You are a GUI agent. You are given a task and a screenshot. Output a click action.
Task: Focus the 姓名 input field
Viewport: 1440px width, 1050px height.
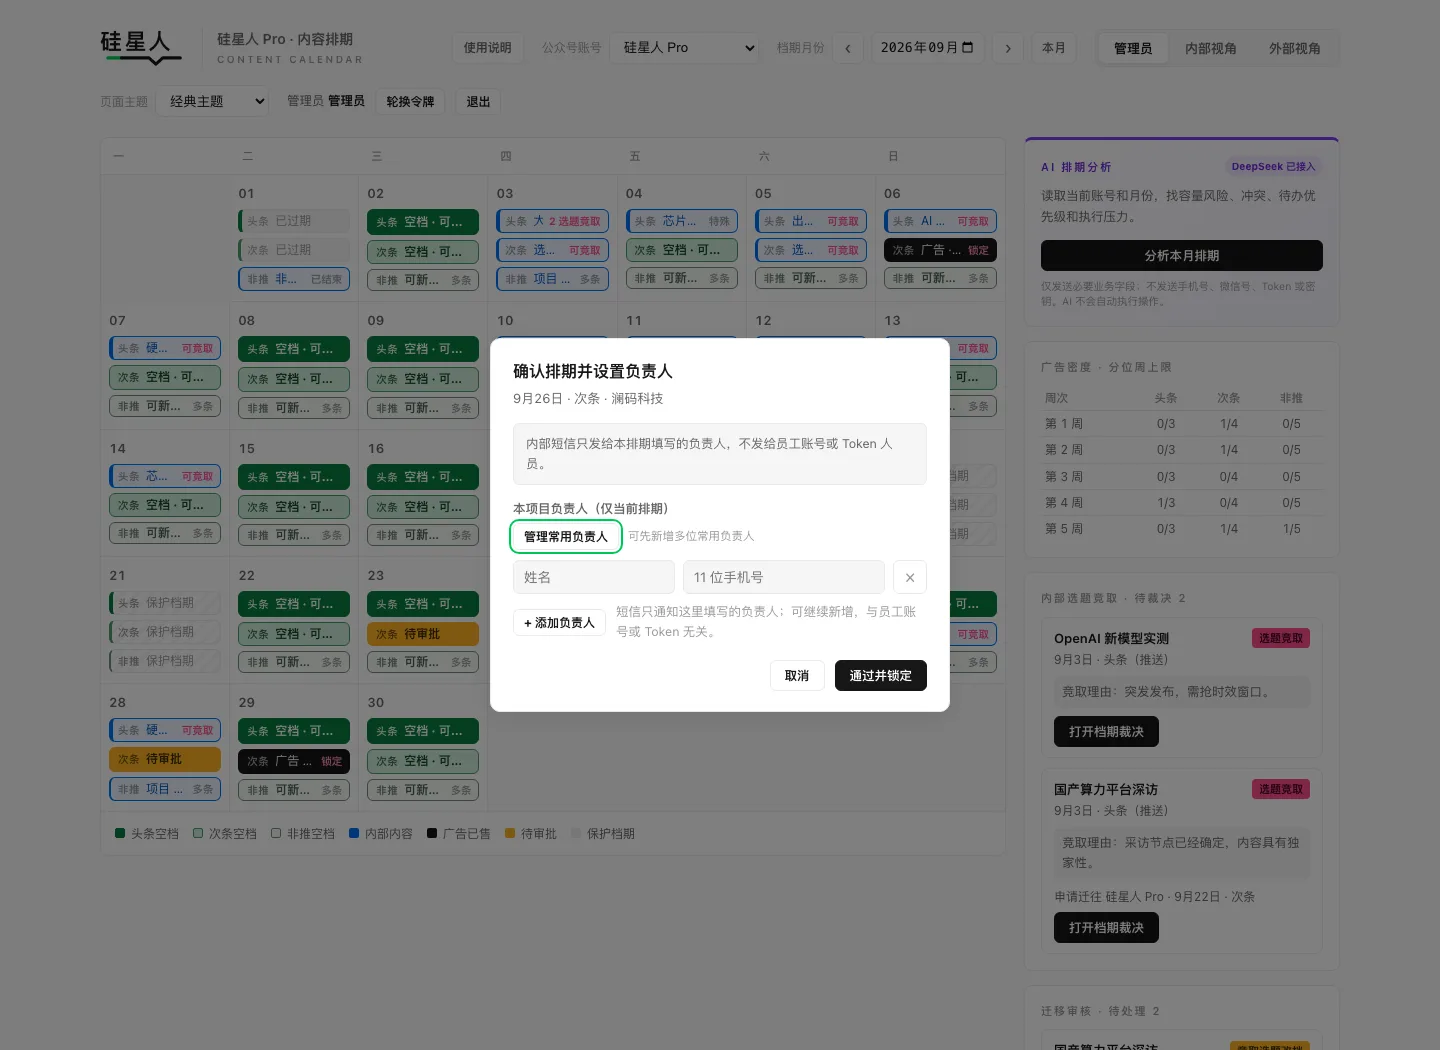tap(594, 577)
